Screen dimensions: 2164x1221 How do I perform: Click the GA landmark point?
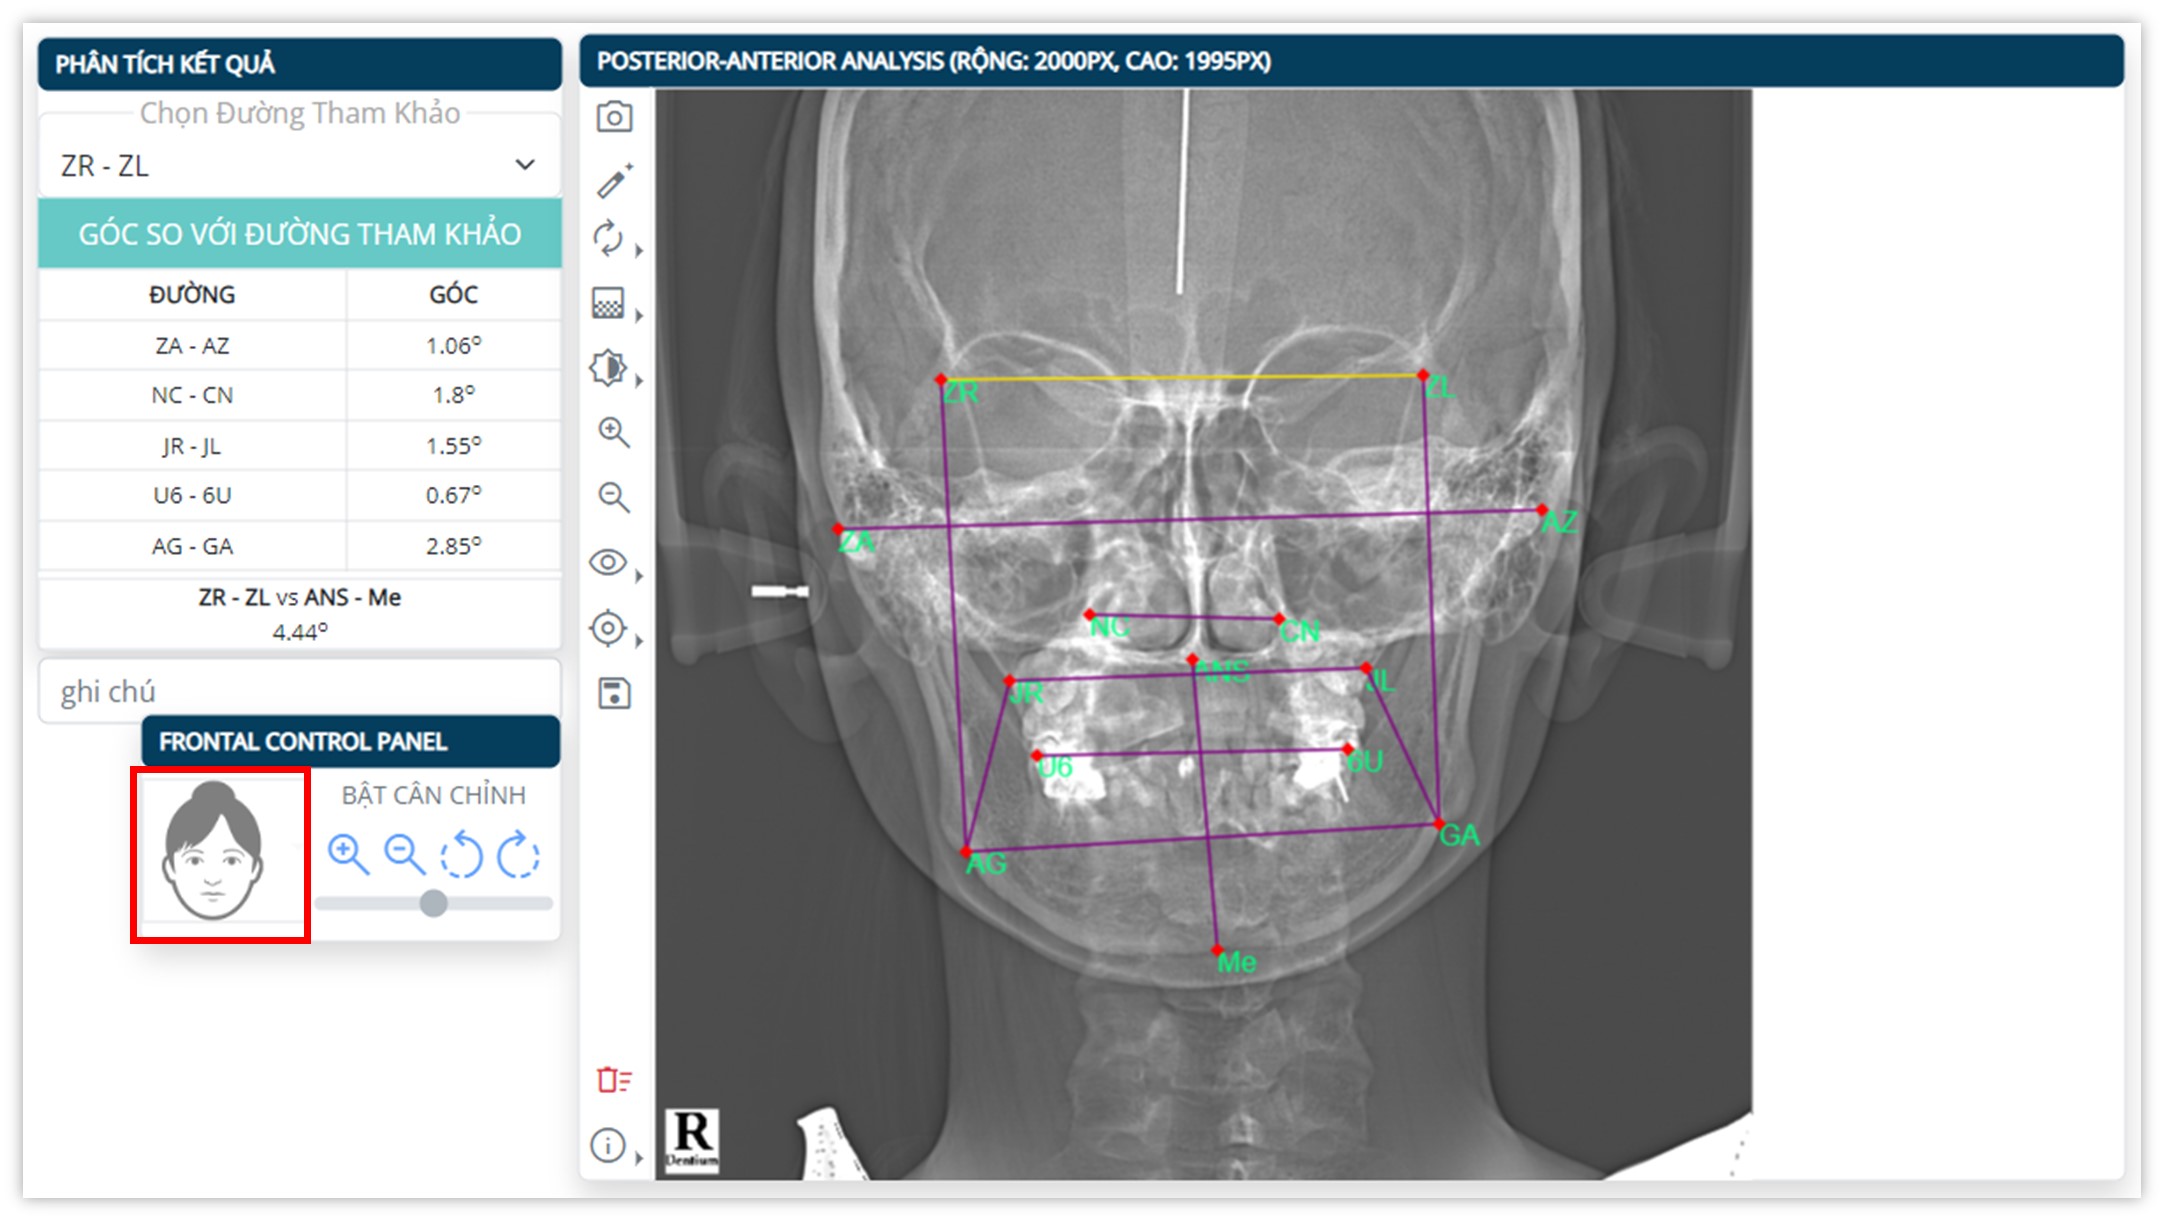click(x=1438, y=824)
